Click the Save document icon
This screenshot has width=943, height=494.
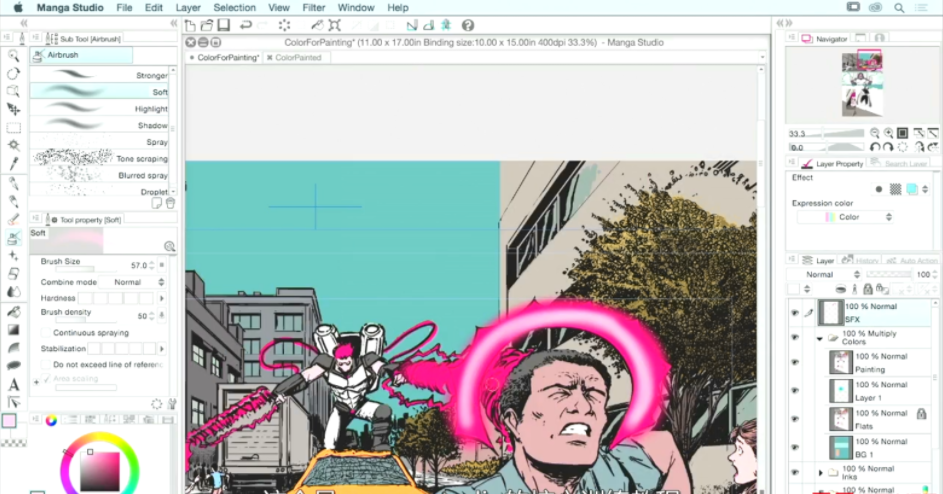[224, 25]
